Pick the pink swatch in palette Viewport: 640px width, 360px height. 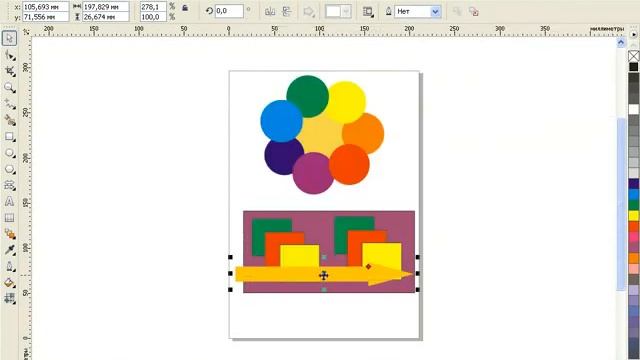pyautogui.click(x=633, y=237)
